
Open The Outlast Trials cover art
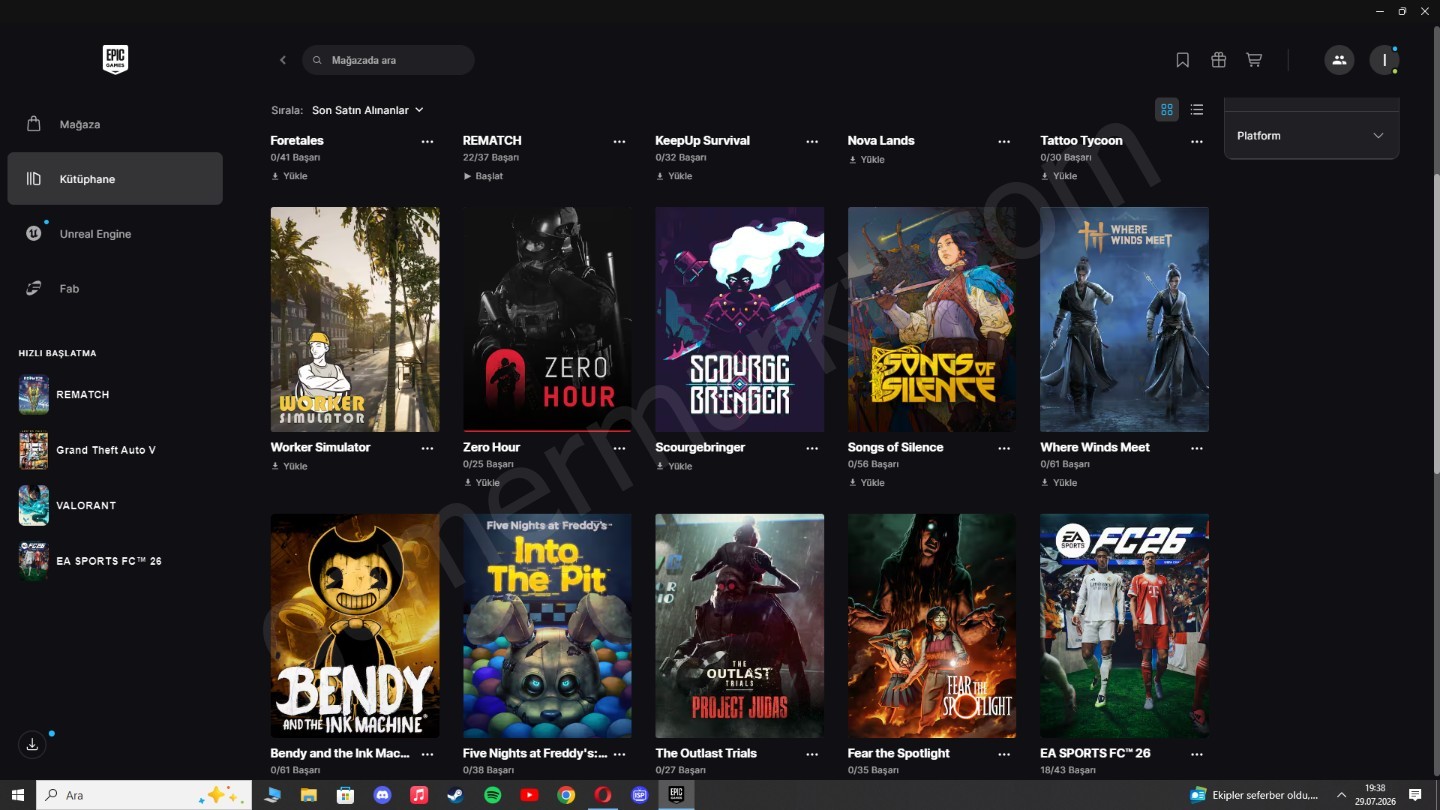click(x=740, y=626)
